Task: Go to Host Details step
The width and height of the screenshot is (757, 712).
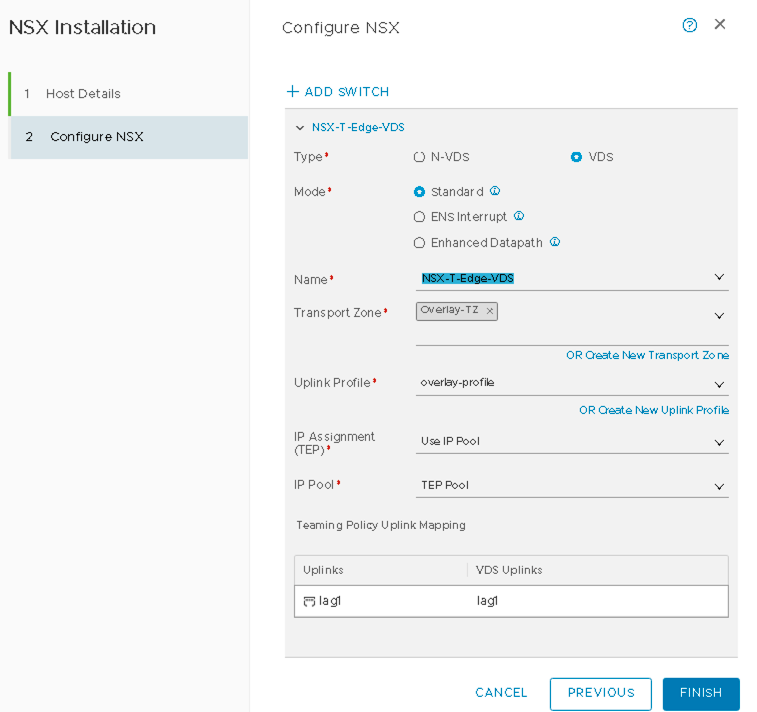Action: coord(83,94)
